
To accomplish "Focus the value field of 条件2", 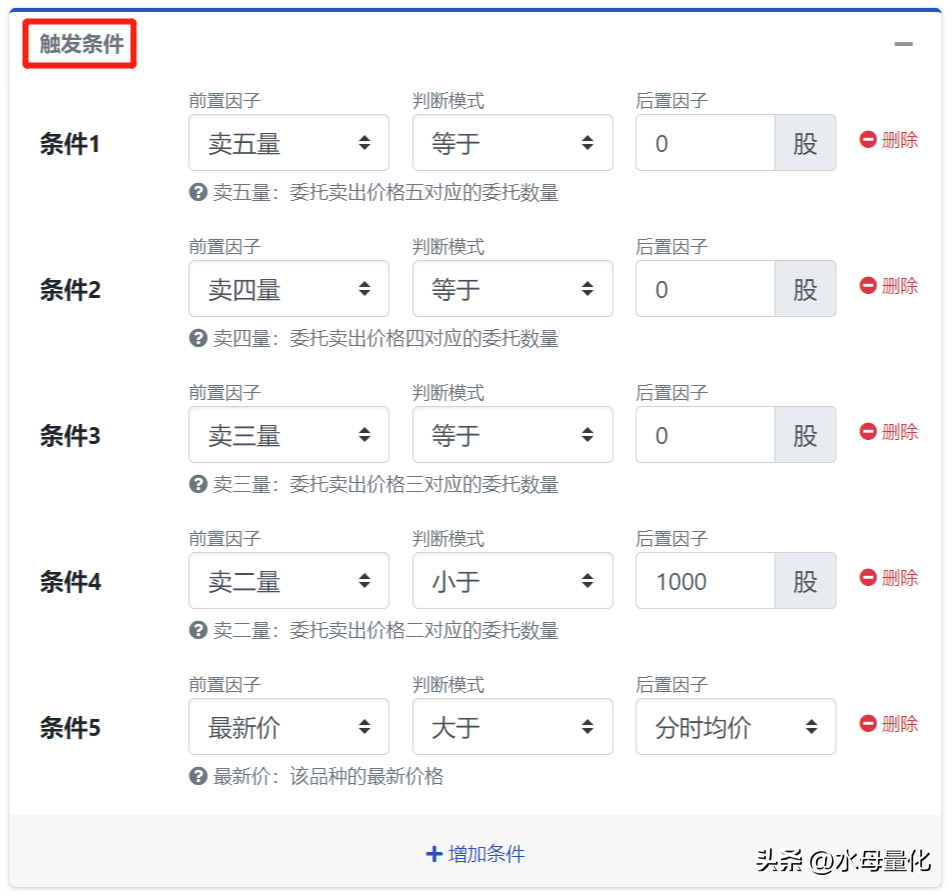I will click(705, 288).
